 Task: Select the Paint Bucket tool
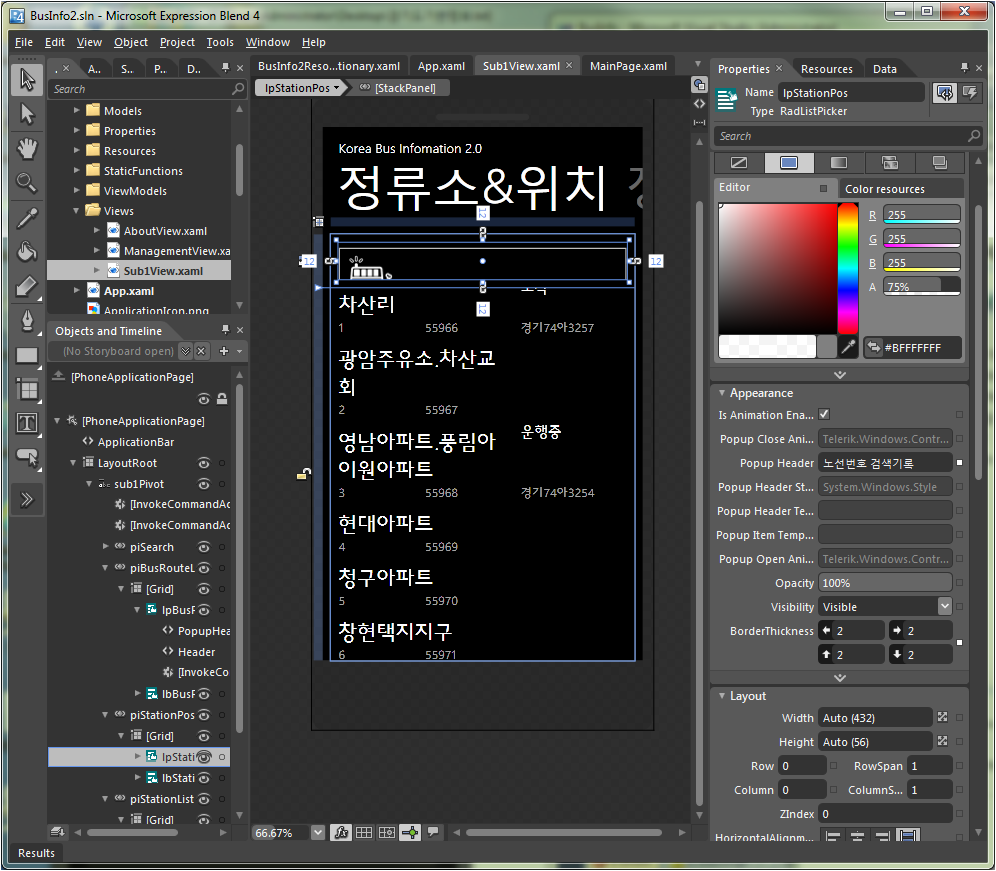(27, 251)
